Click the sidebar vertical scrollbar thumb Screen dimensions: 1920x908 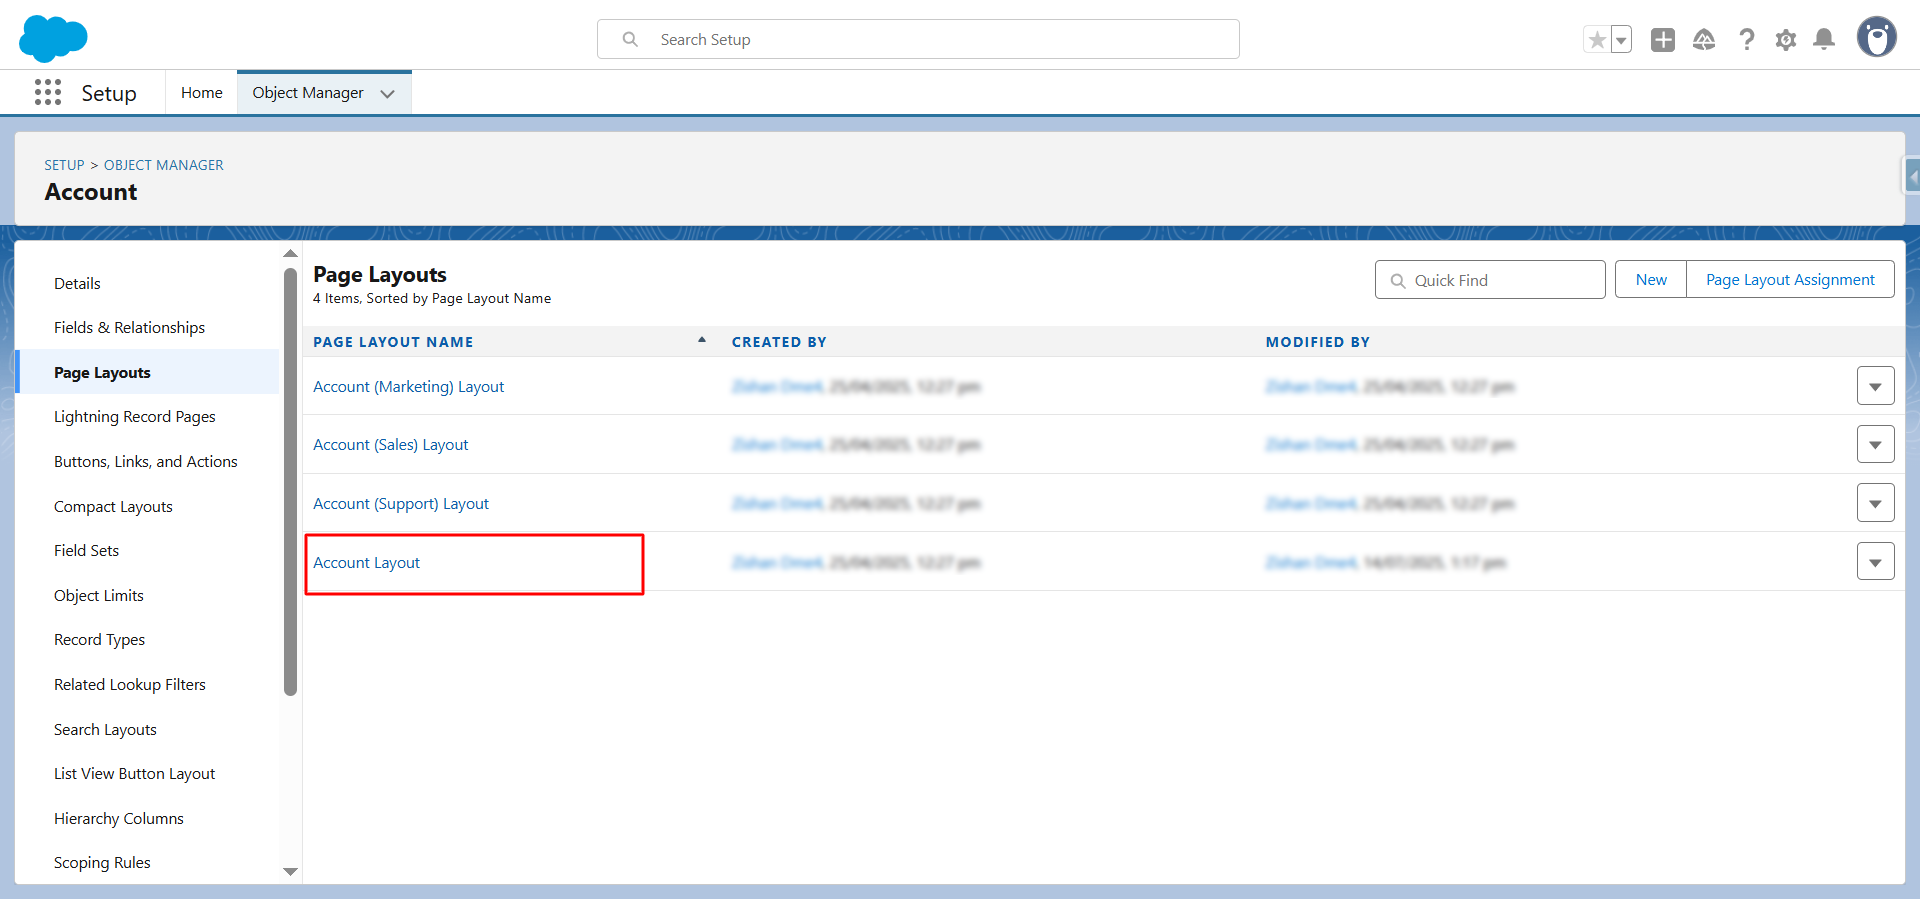(x=290, y=481)
